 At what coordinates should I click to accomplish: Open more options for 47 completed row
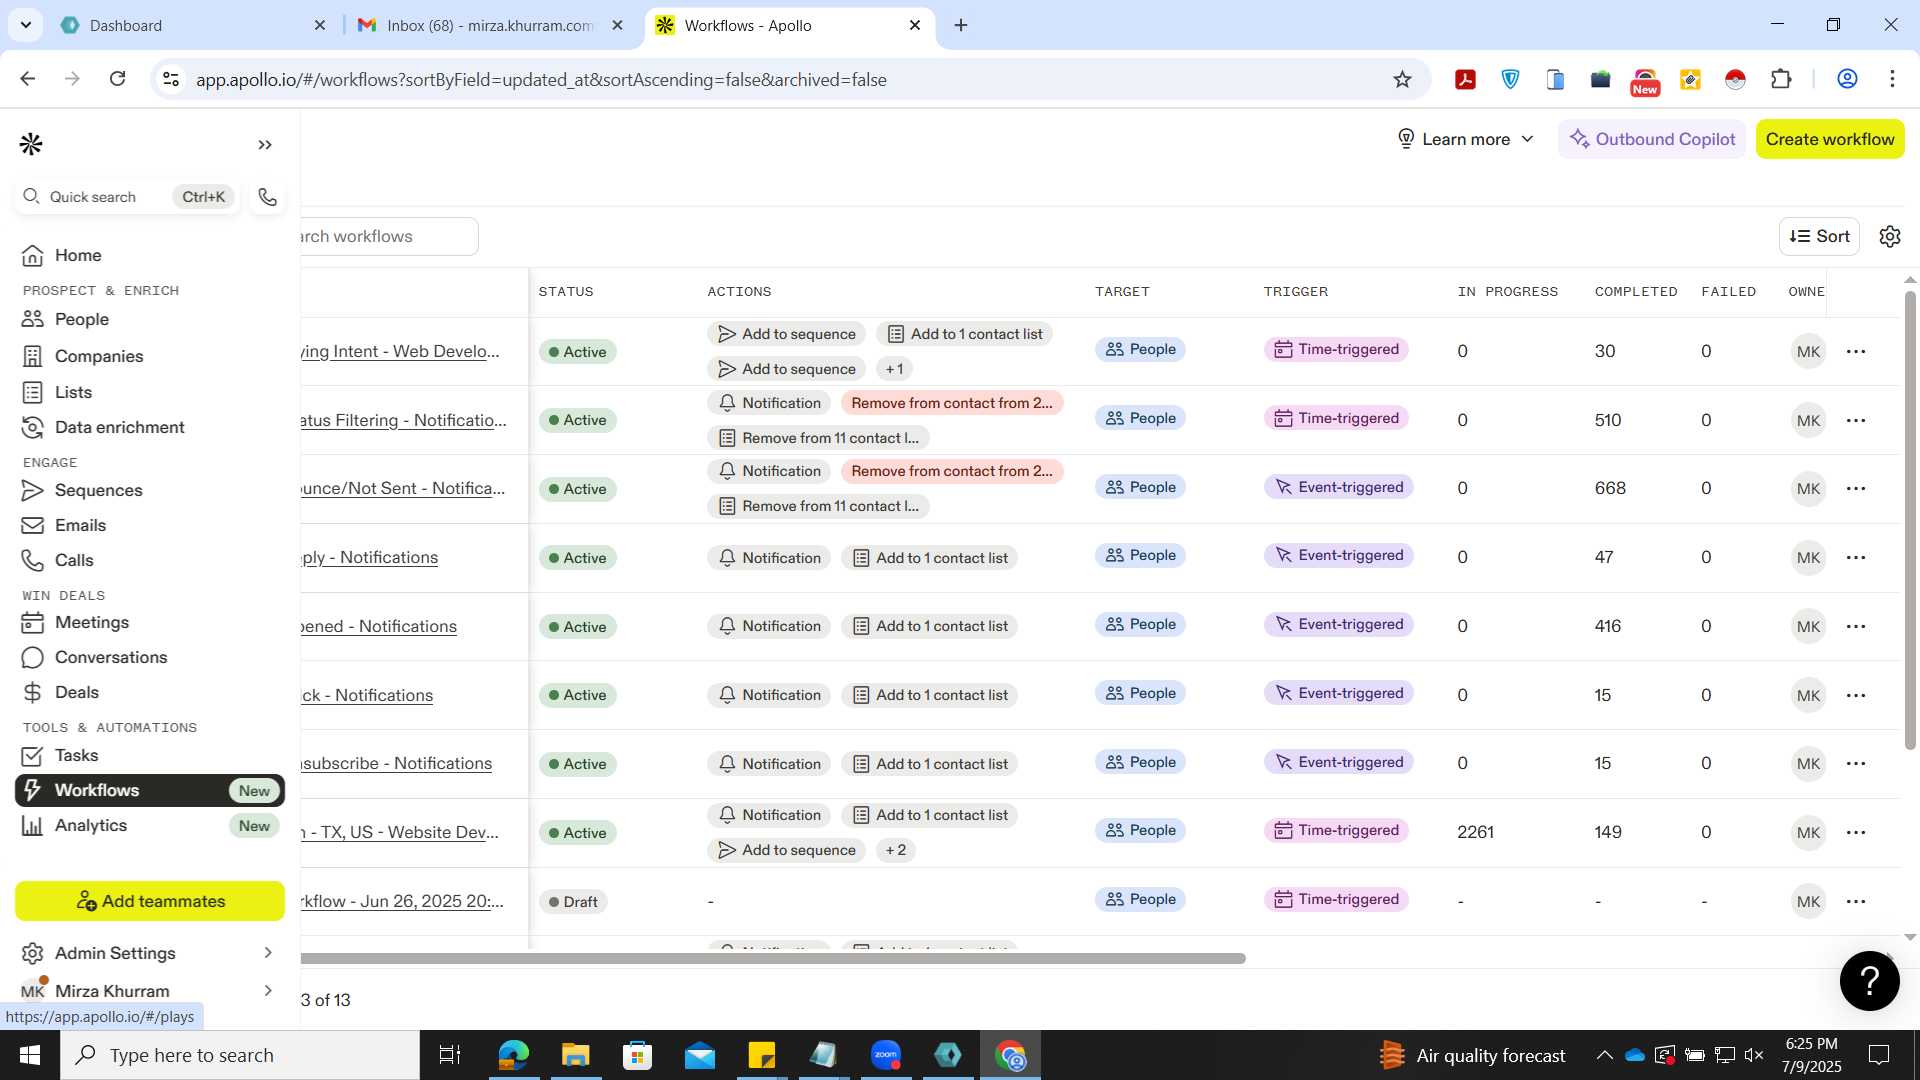[x=1856, y=557]
